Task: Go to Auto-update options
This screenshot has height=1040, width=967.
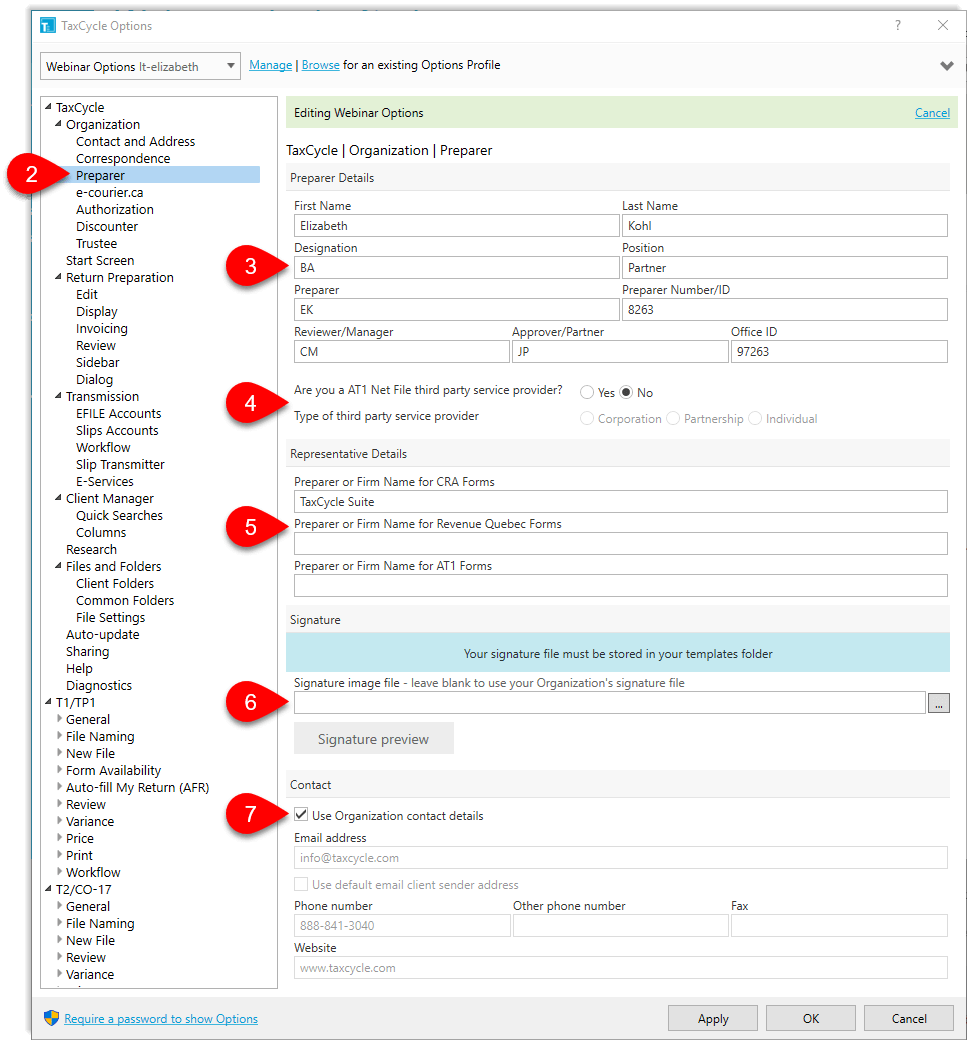Action: pos(103,634)
